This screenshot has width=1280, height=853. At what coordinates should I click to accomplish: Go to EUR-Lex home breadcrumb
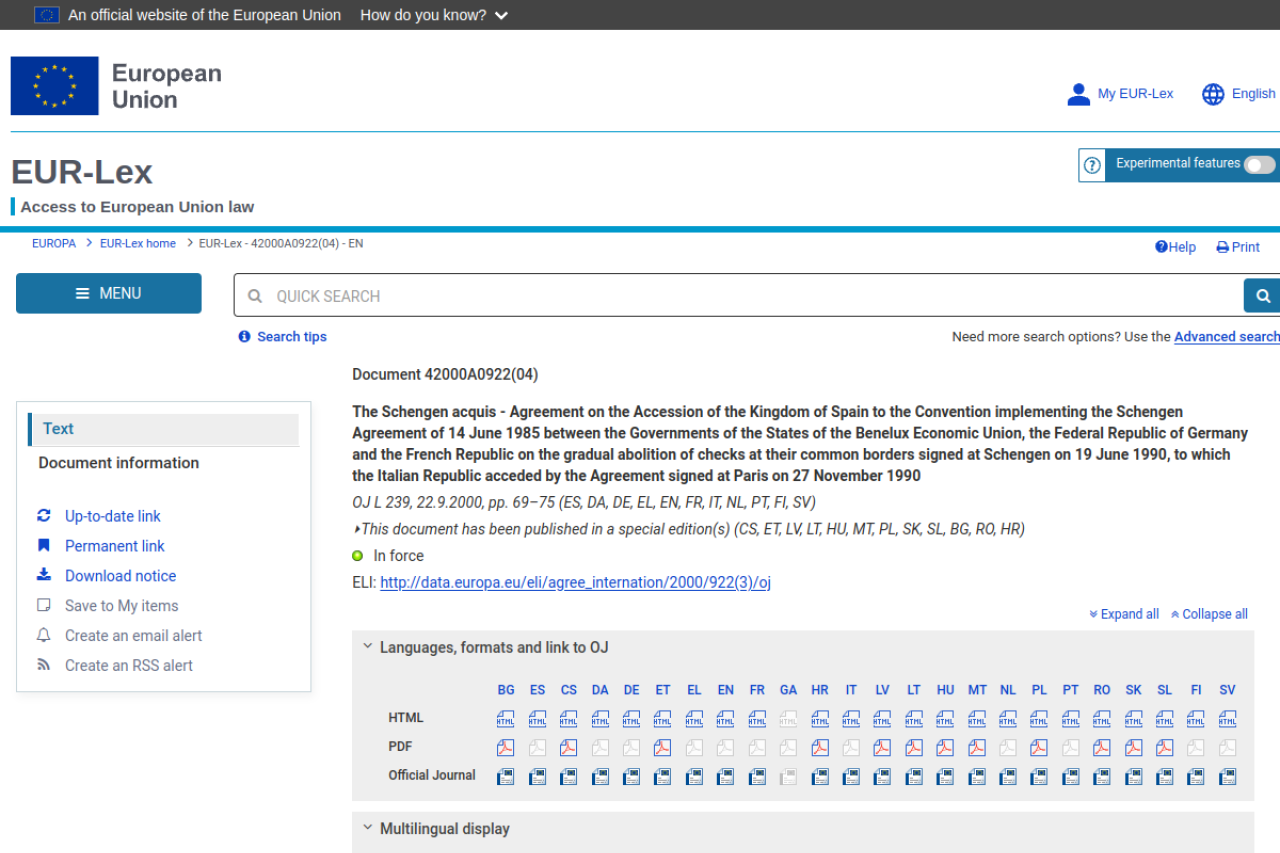pyautogui.click(x=138, y=243)
